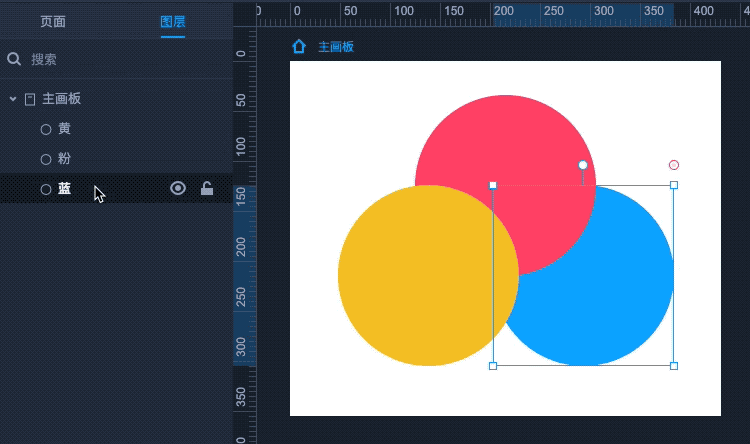The image size is (750, 444).
Task: Click the rotation handle above the selection
Action: tap(583, 165)
